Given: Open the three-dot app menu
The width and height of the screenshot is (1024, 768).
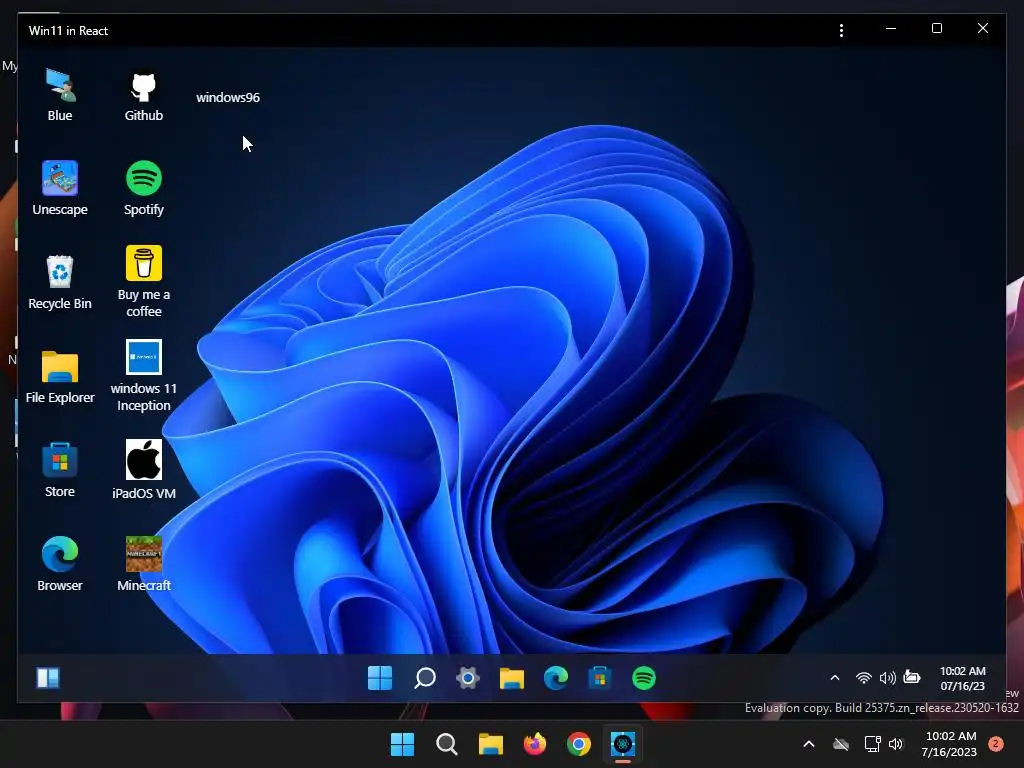Looking at the screenshot, I should coord(841,31).
